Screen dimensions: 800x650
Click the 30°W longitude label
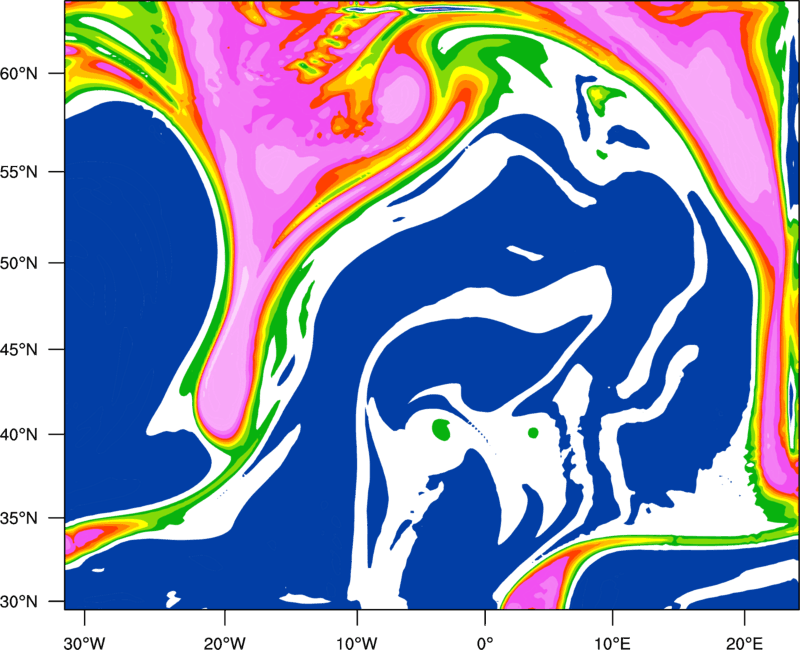(x=84, y=642)
